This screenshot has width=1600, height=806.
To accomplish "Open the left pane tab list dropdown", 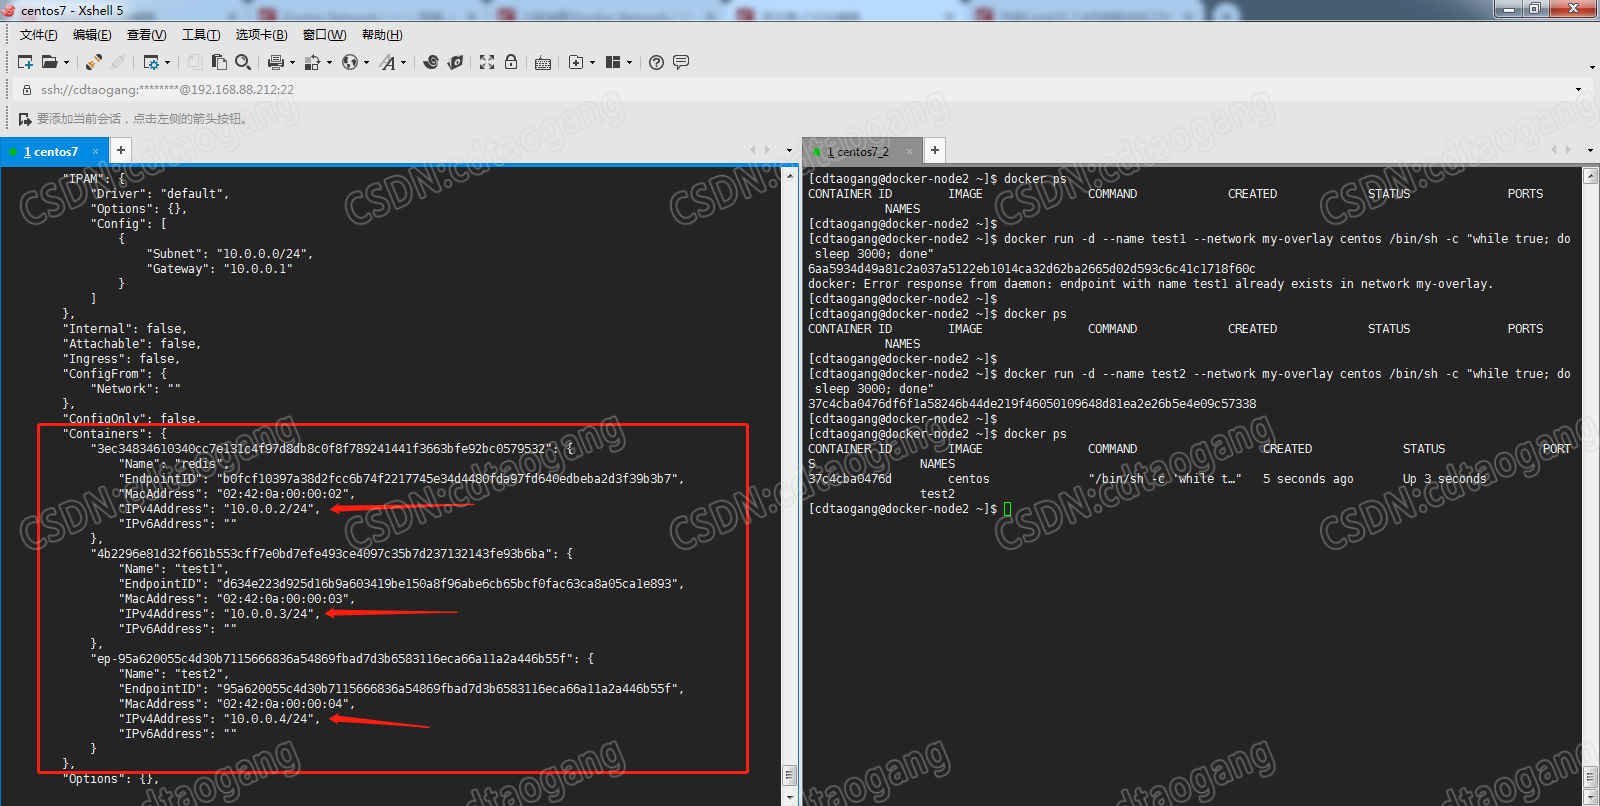I will (x=789, y=151).
